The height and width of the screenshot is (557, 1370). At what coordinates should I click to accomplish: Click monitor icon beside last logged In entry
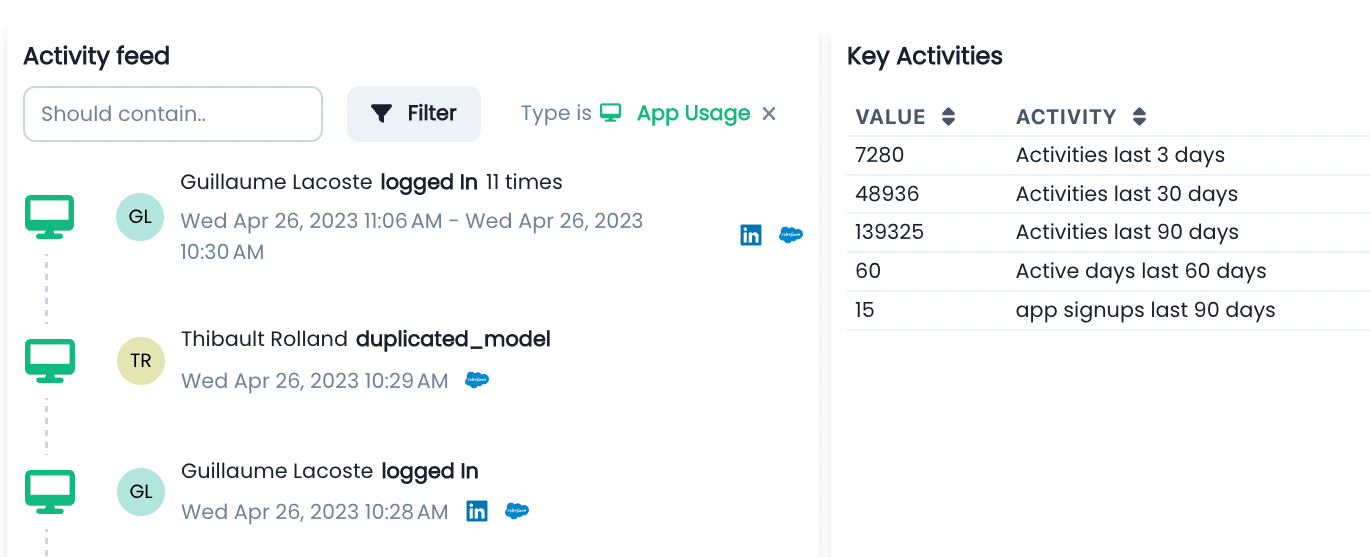(49, 491)
